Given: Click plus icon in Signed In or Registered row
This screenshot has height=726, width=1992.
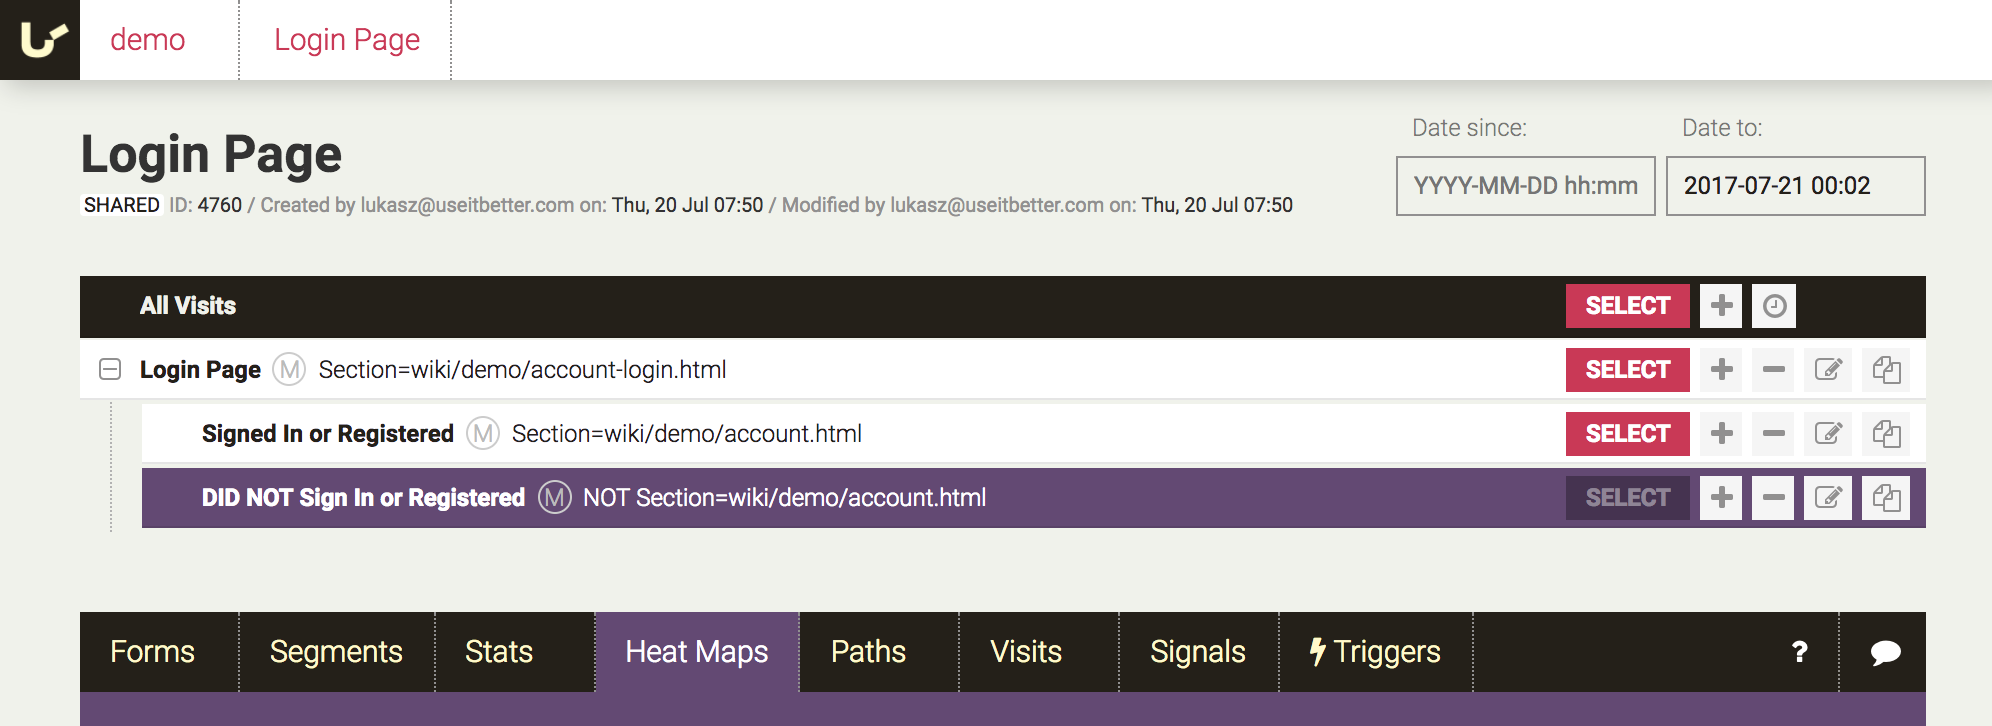Looking at the screenshot, I should tap(1721, 434).
